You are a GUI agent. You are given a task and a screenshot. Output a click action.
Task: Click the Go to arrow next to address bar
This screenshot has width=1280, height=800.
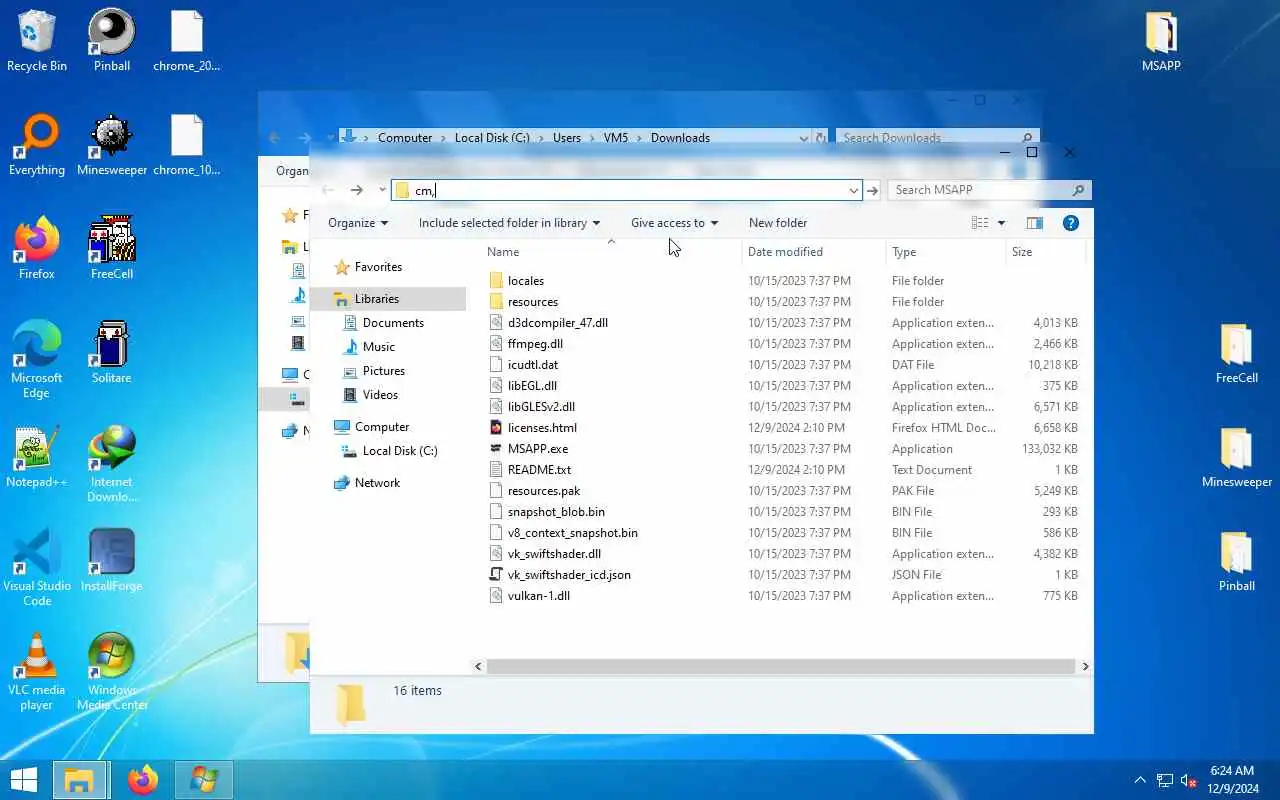(x=873, y=190)
